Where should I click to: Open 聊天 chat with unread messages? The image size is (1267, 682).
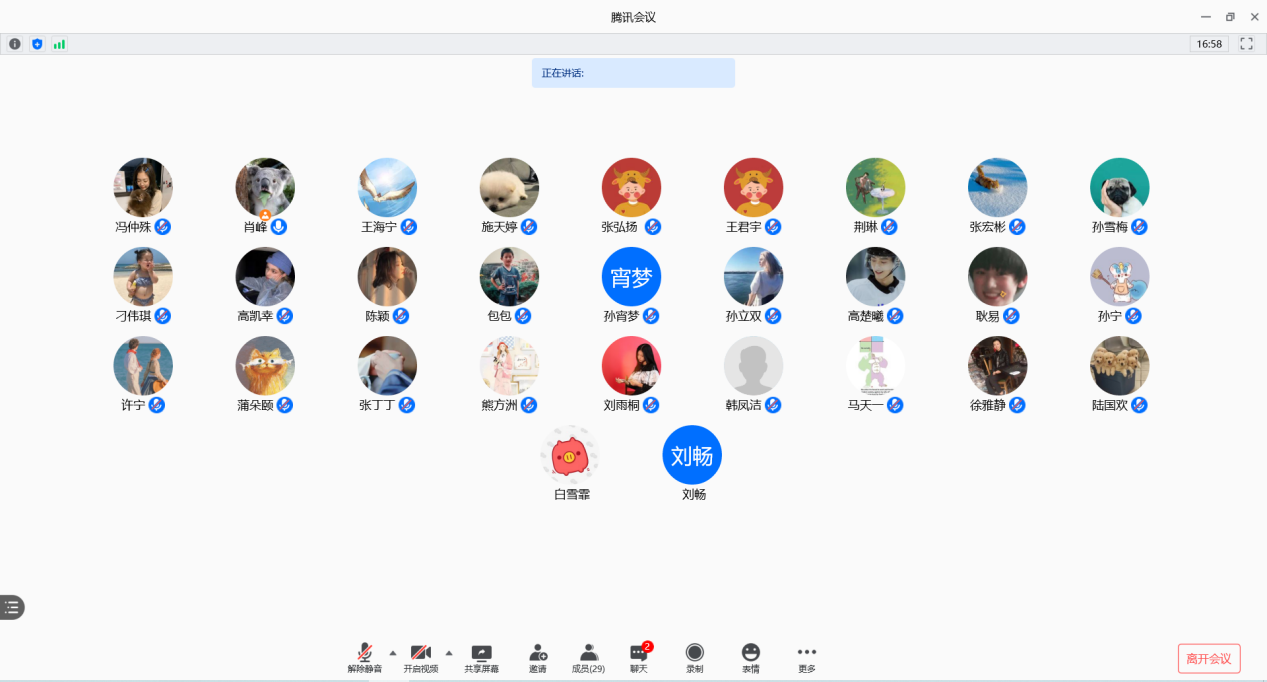639,653
